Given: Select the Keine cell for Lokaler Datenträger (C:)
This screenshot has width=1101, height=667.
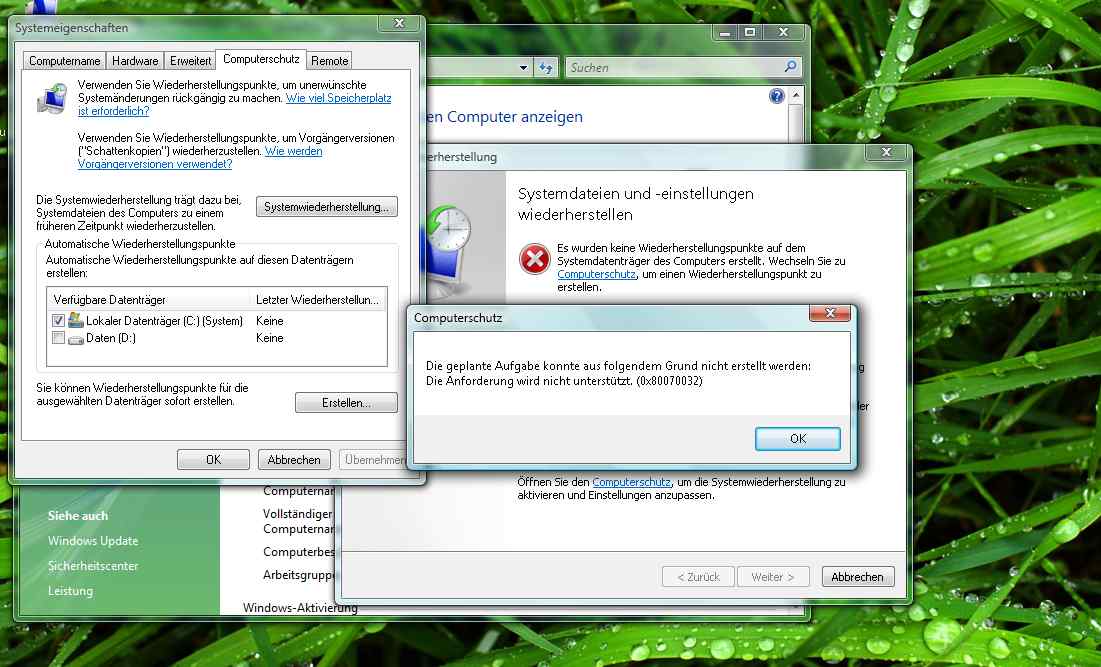Looking at the screenshot, I should click(270, 321).
